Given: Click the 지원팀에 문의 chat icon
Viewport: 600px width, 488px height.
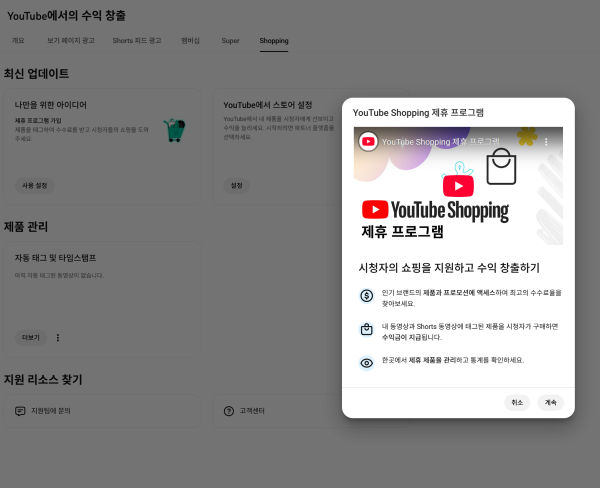Looking at the screenshot, I should pos(20,410).
